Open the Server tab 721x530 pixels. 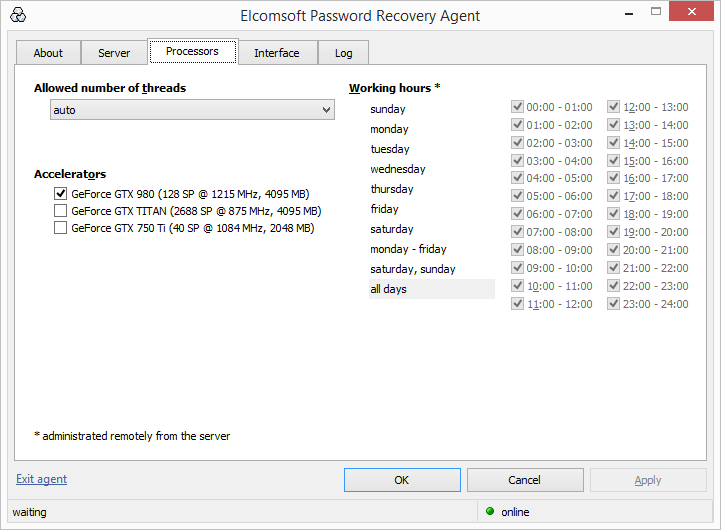tap(114, 53)
